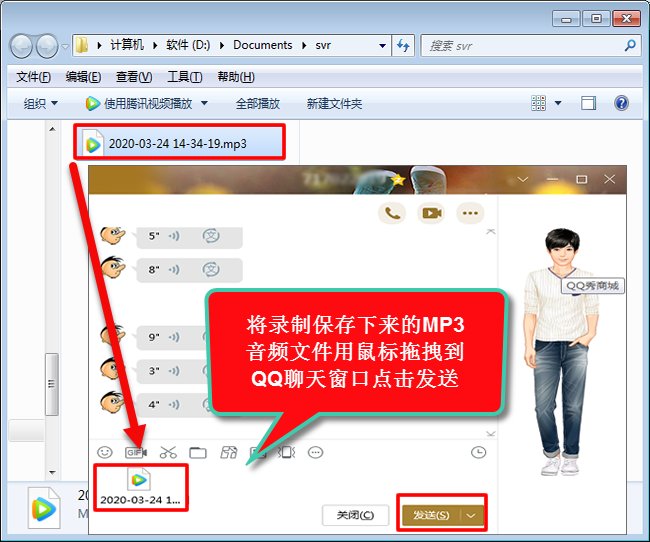Open the 组织 dropdown menu
The image size is (650, 542).
(40, 103)
